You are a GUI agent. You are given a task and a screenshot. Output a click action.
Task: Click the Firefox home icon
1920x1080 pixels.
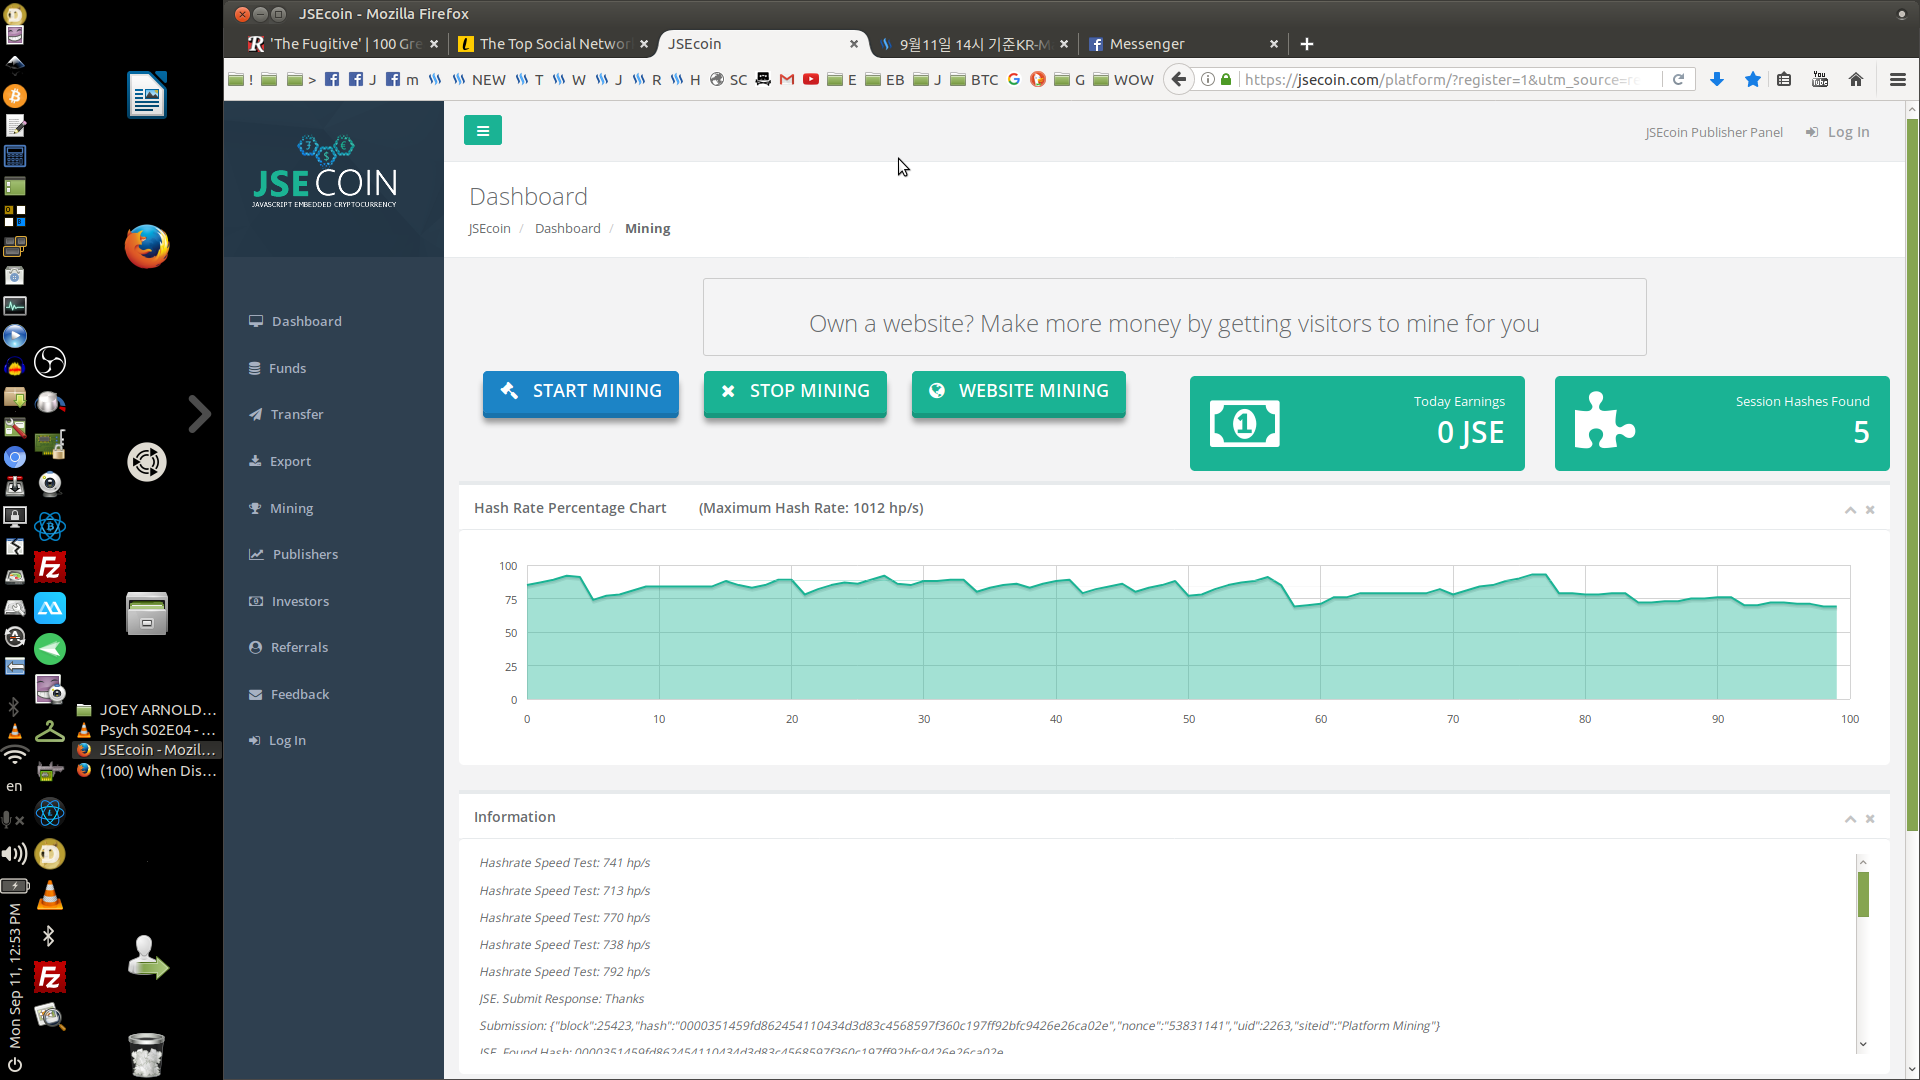coord(1856,79)
